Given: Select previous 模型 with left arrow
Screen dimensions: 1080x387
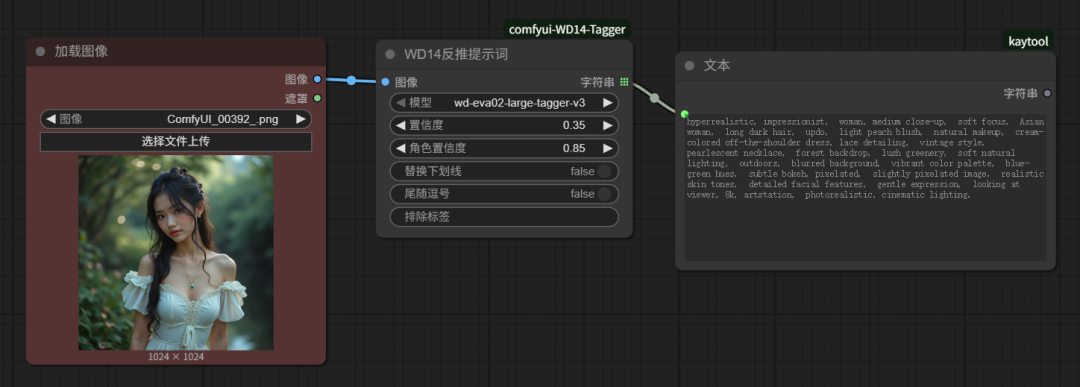Looking at the screenshot, I should (401, 103).
